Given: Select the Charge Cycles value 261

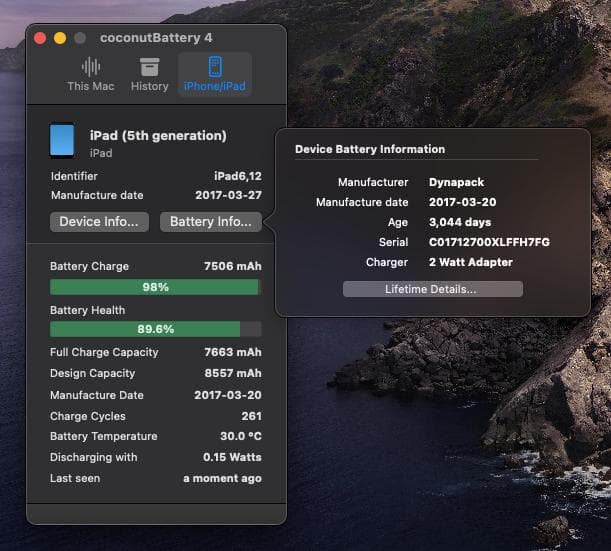Looking at the screenshot, I should tap(251, 416).
